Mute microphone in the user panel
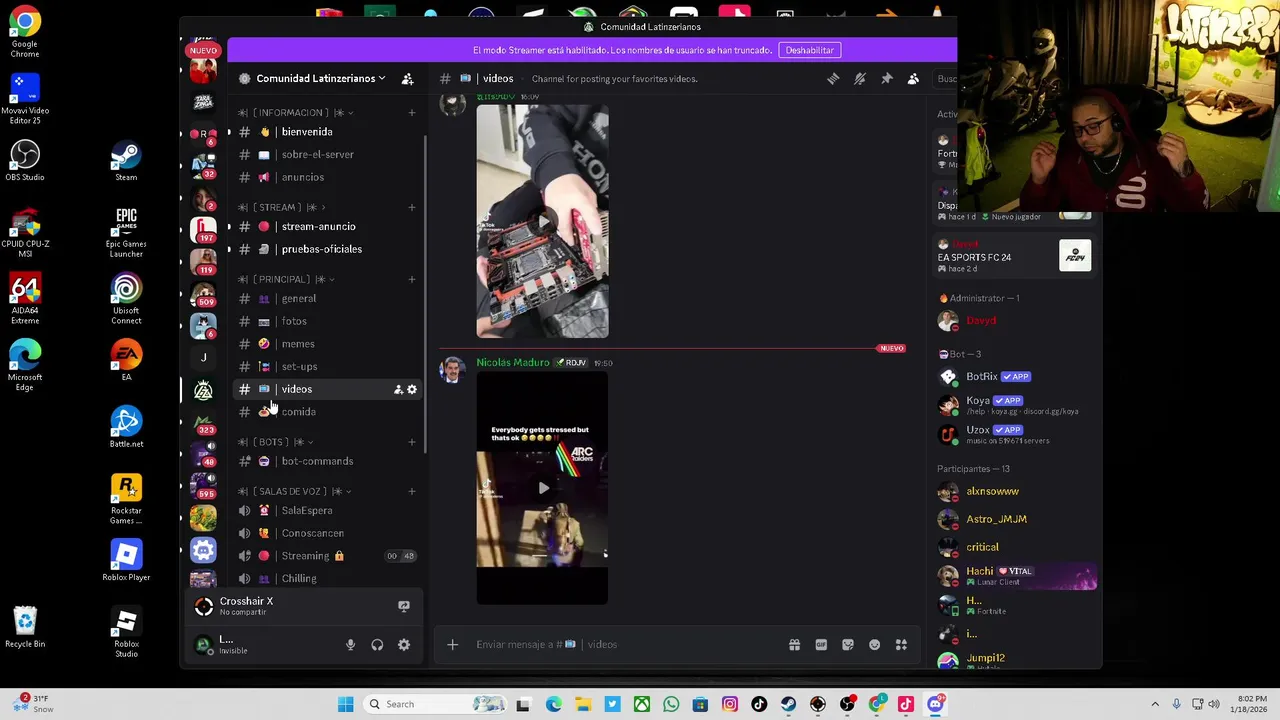1280x720 pixels. 350,645
